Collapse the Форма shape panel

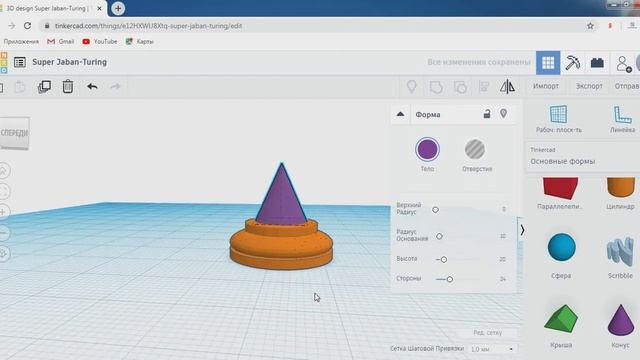pos(400,114)
